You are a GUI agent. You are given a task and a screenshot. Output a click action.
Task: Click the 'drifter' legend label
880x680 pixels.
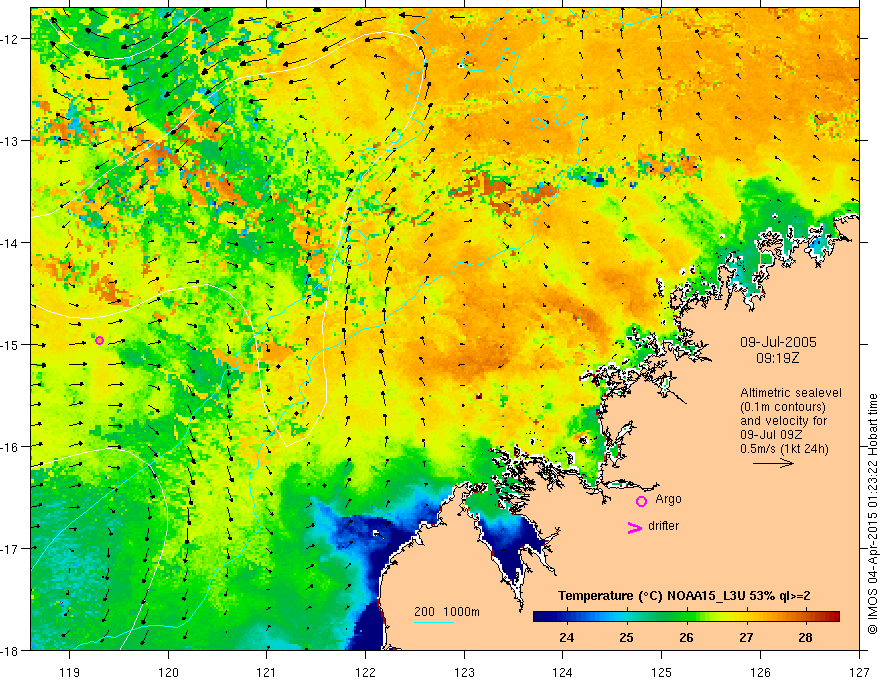663,526
